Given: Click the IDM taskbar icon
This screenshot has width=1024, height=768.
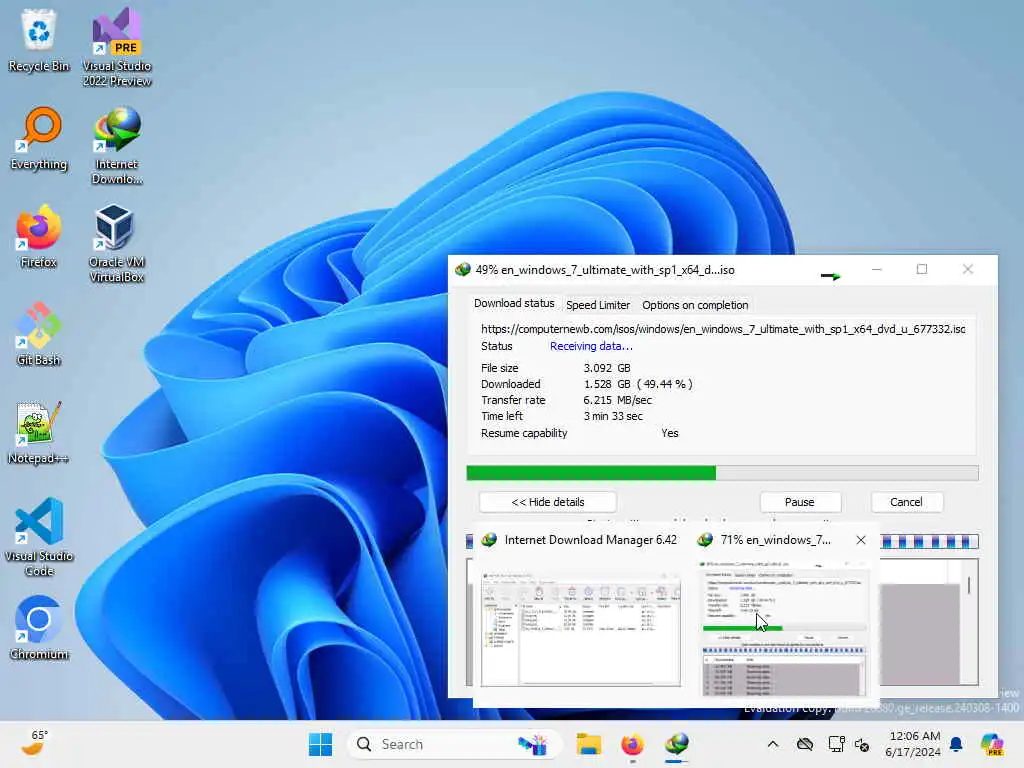Looking at the screenshot, I should click(677, 744).
